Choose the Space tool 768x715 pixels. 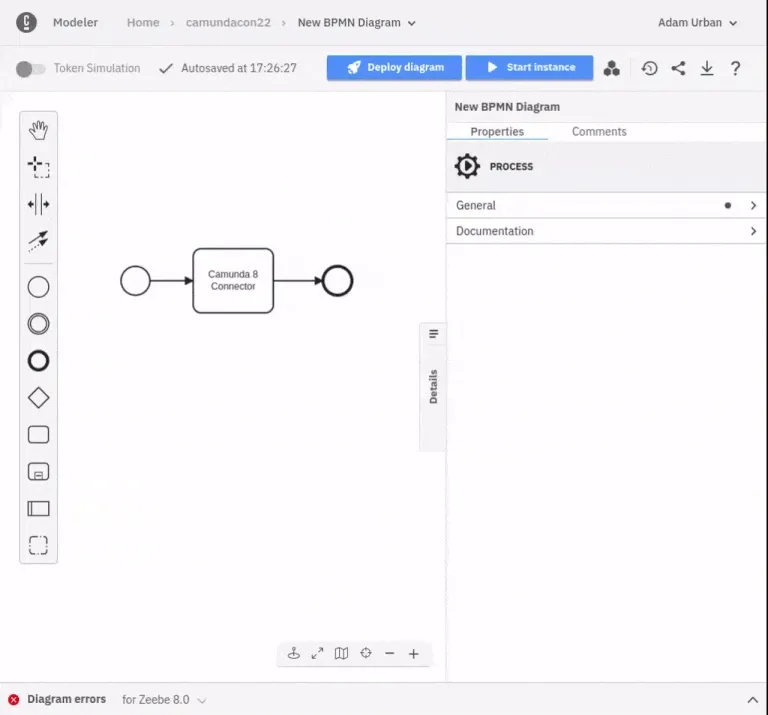[x=38, y=204]
